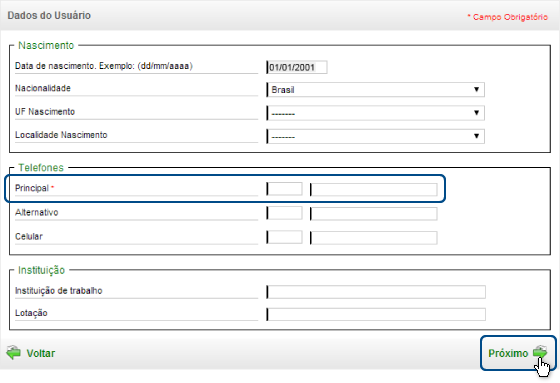Click the UF Nascimento label
This screenshot has height=383, width=560.
coord(45,111)
